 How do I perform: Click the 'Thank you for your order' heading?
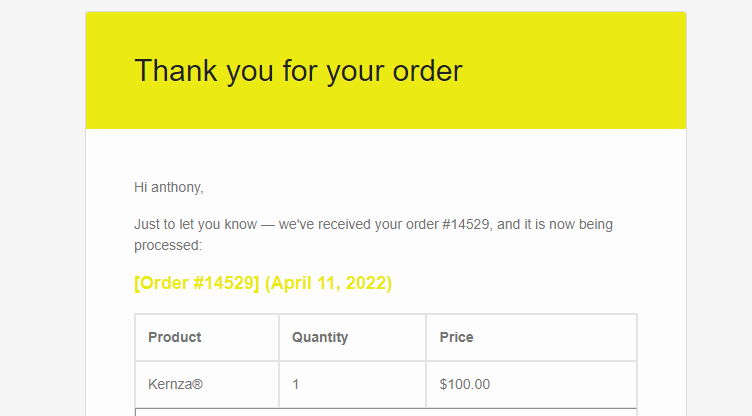click(298, 71)
